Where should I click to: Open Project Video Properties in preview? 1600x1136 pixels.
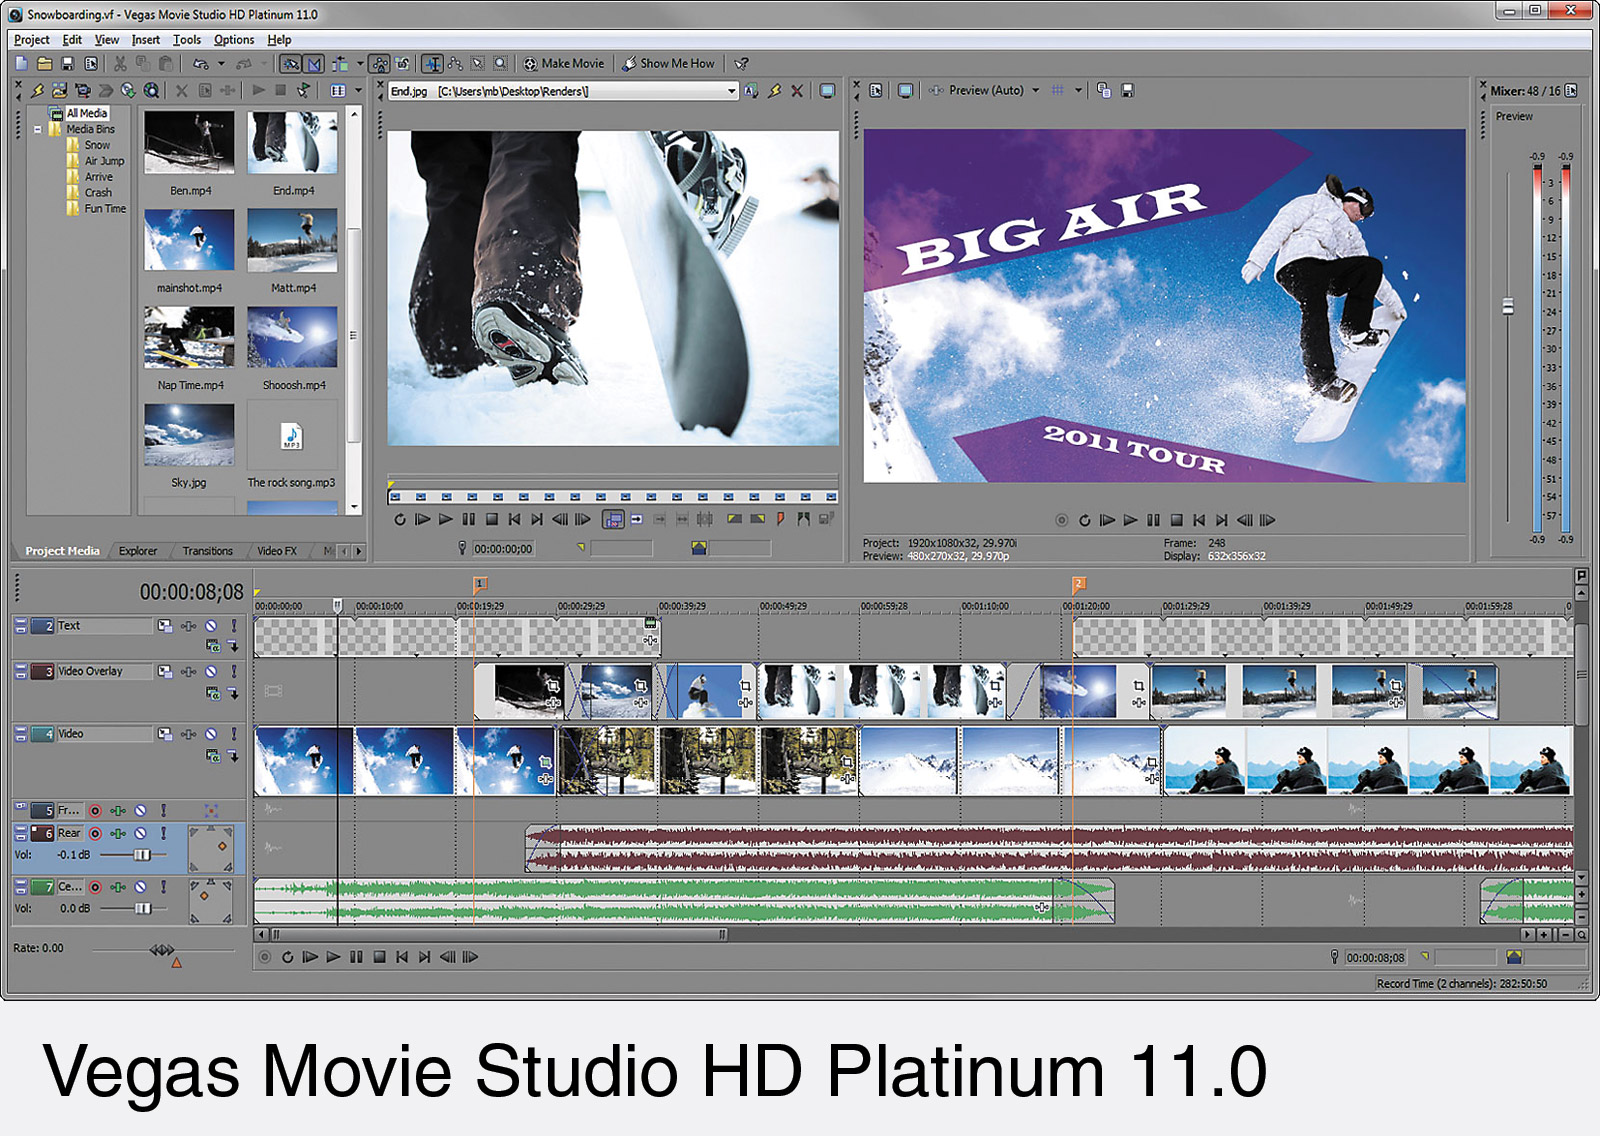coord(876,90)
